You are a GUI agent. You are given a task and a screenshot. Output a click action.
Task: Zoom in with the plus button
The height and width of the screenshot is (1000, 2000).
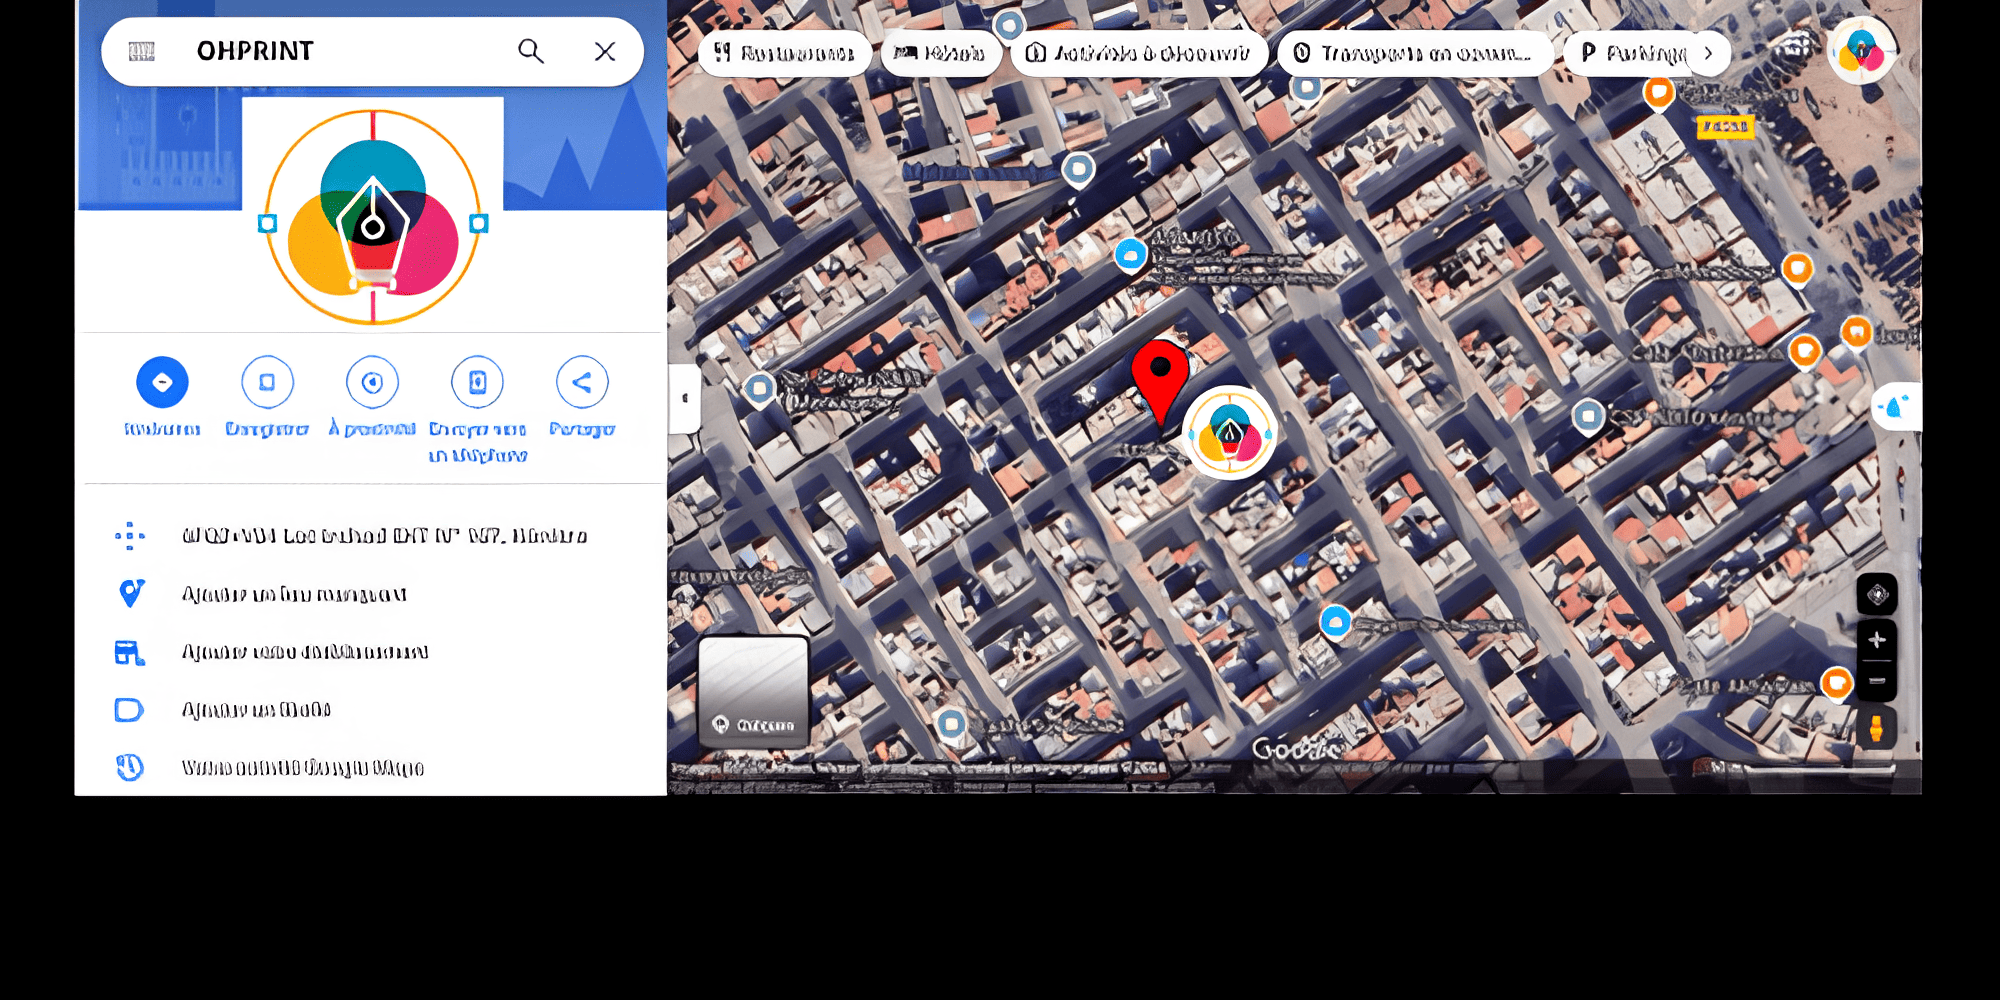(1876, 640)
